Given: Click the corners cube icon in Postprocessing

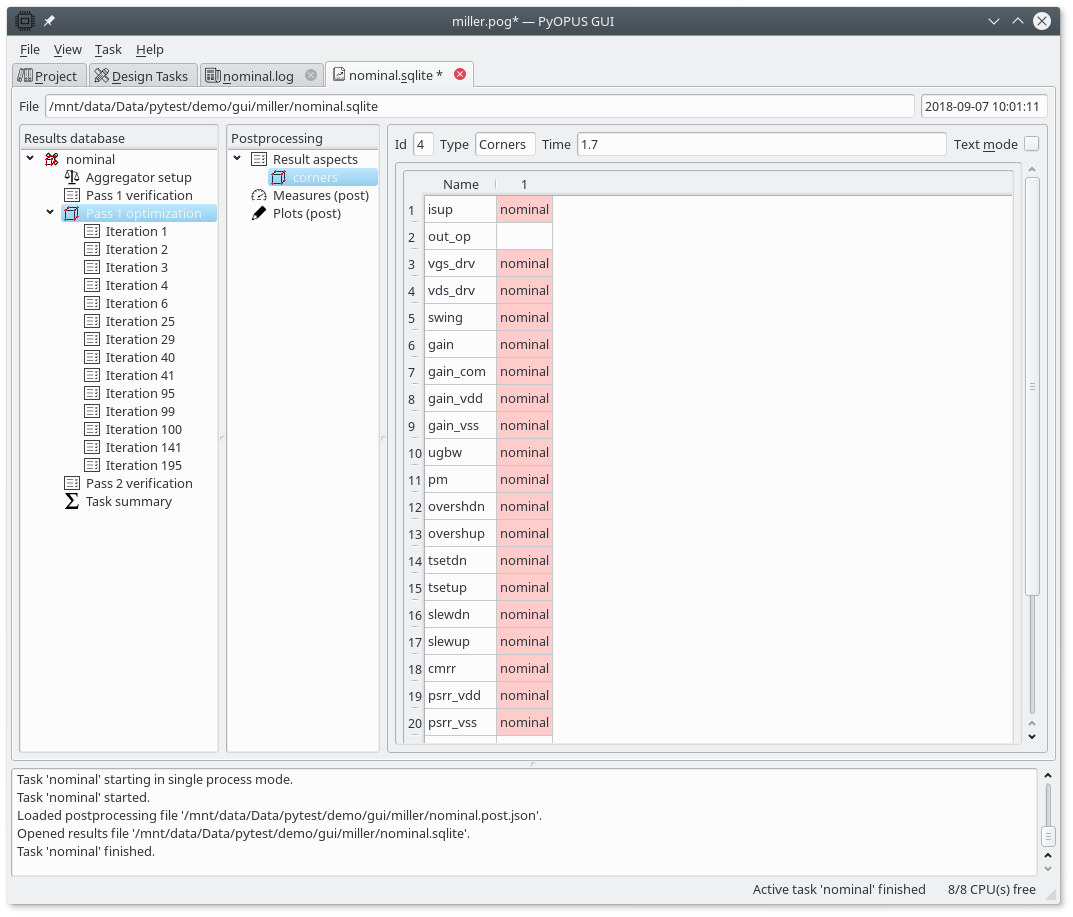Looking at the screenshot, I should pyautogui.click(x=279, y=177).
